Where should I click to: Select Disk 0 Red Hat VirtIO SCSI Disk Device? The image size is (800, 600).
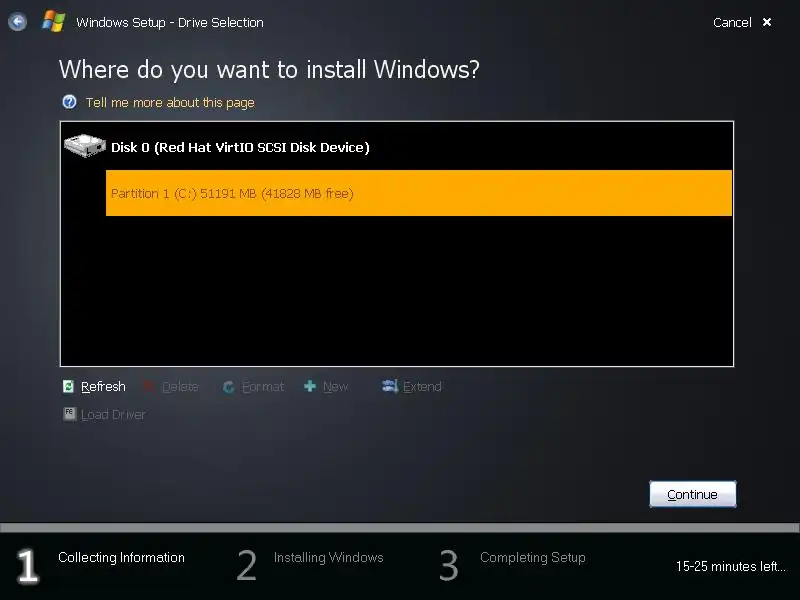pos(240,147)
